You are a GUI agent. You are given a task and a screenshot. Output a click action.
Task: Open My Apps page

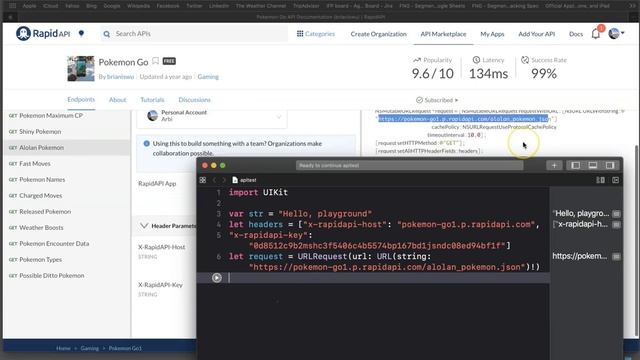pyautogui.click(x=492, y=34)
